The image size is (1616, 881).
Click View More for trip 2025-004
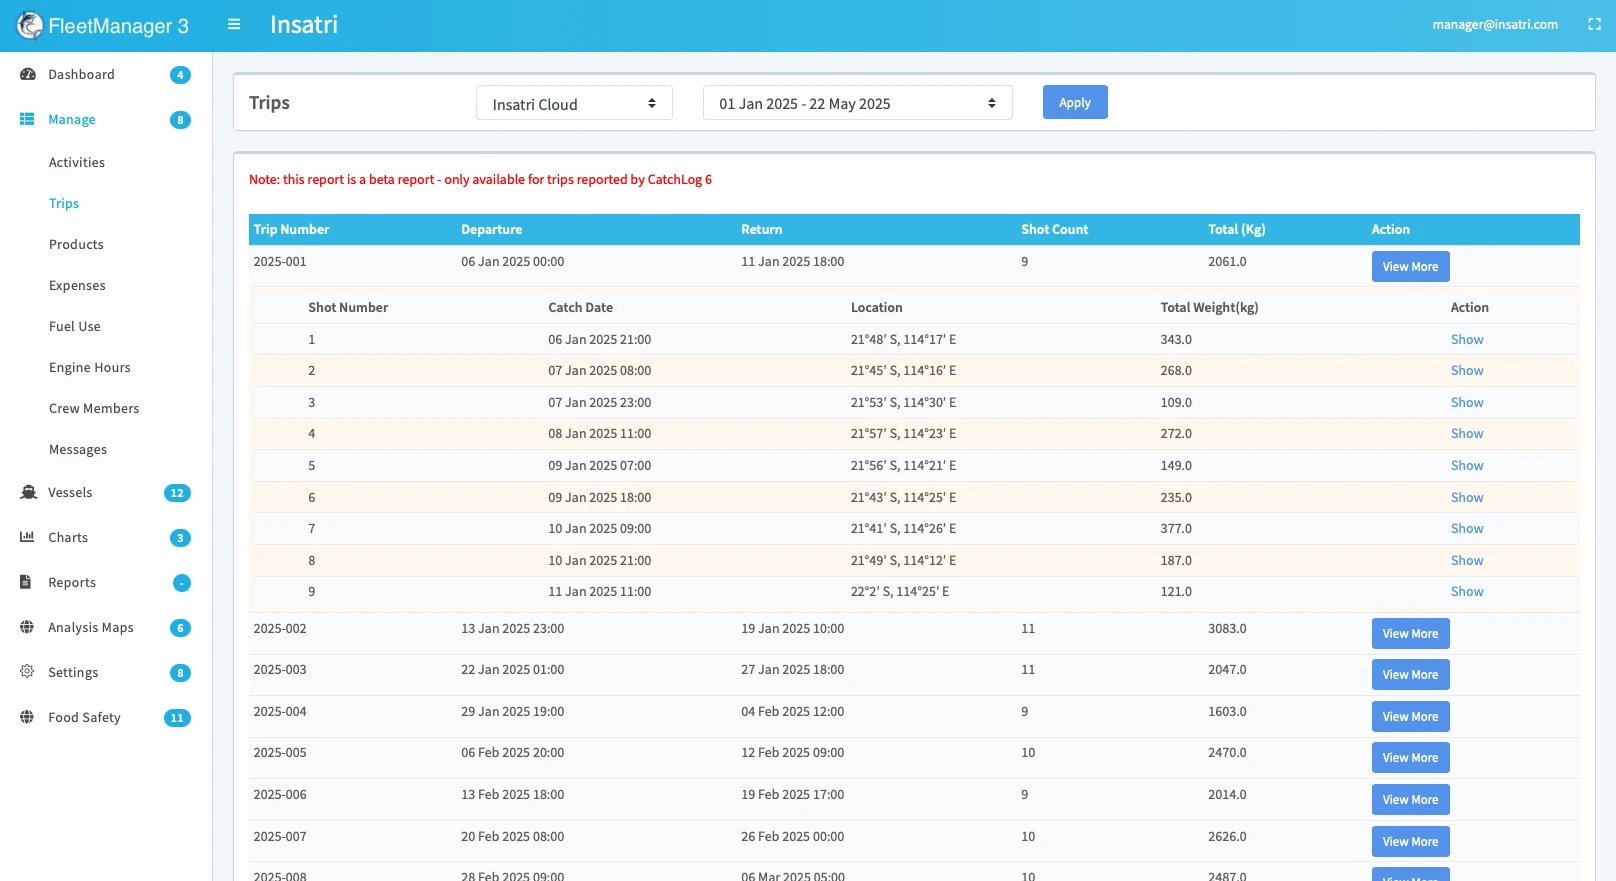[x=1409, y=717]
